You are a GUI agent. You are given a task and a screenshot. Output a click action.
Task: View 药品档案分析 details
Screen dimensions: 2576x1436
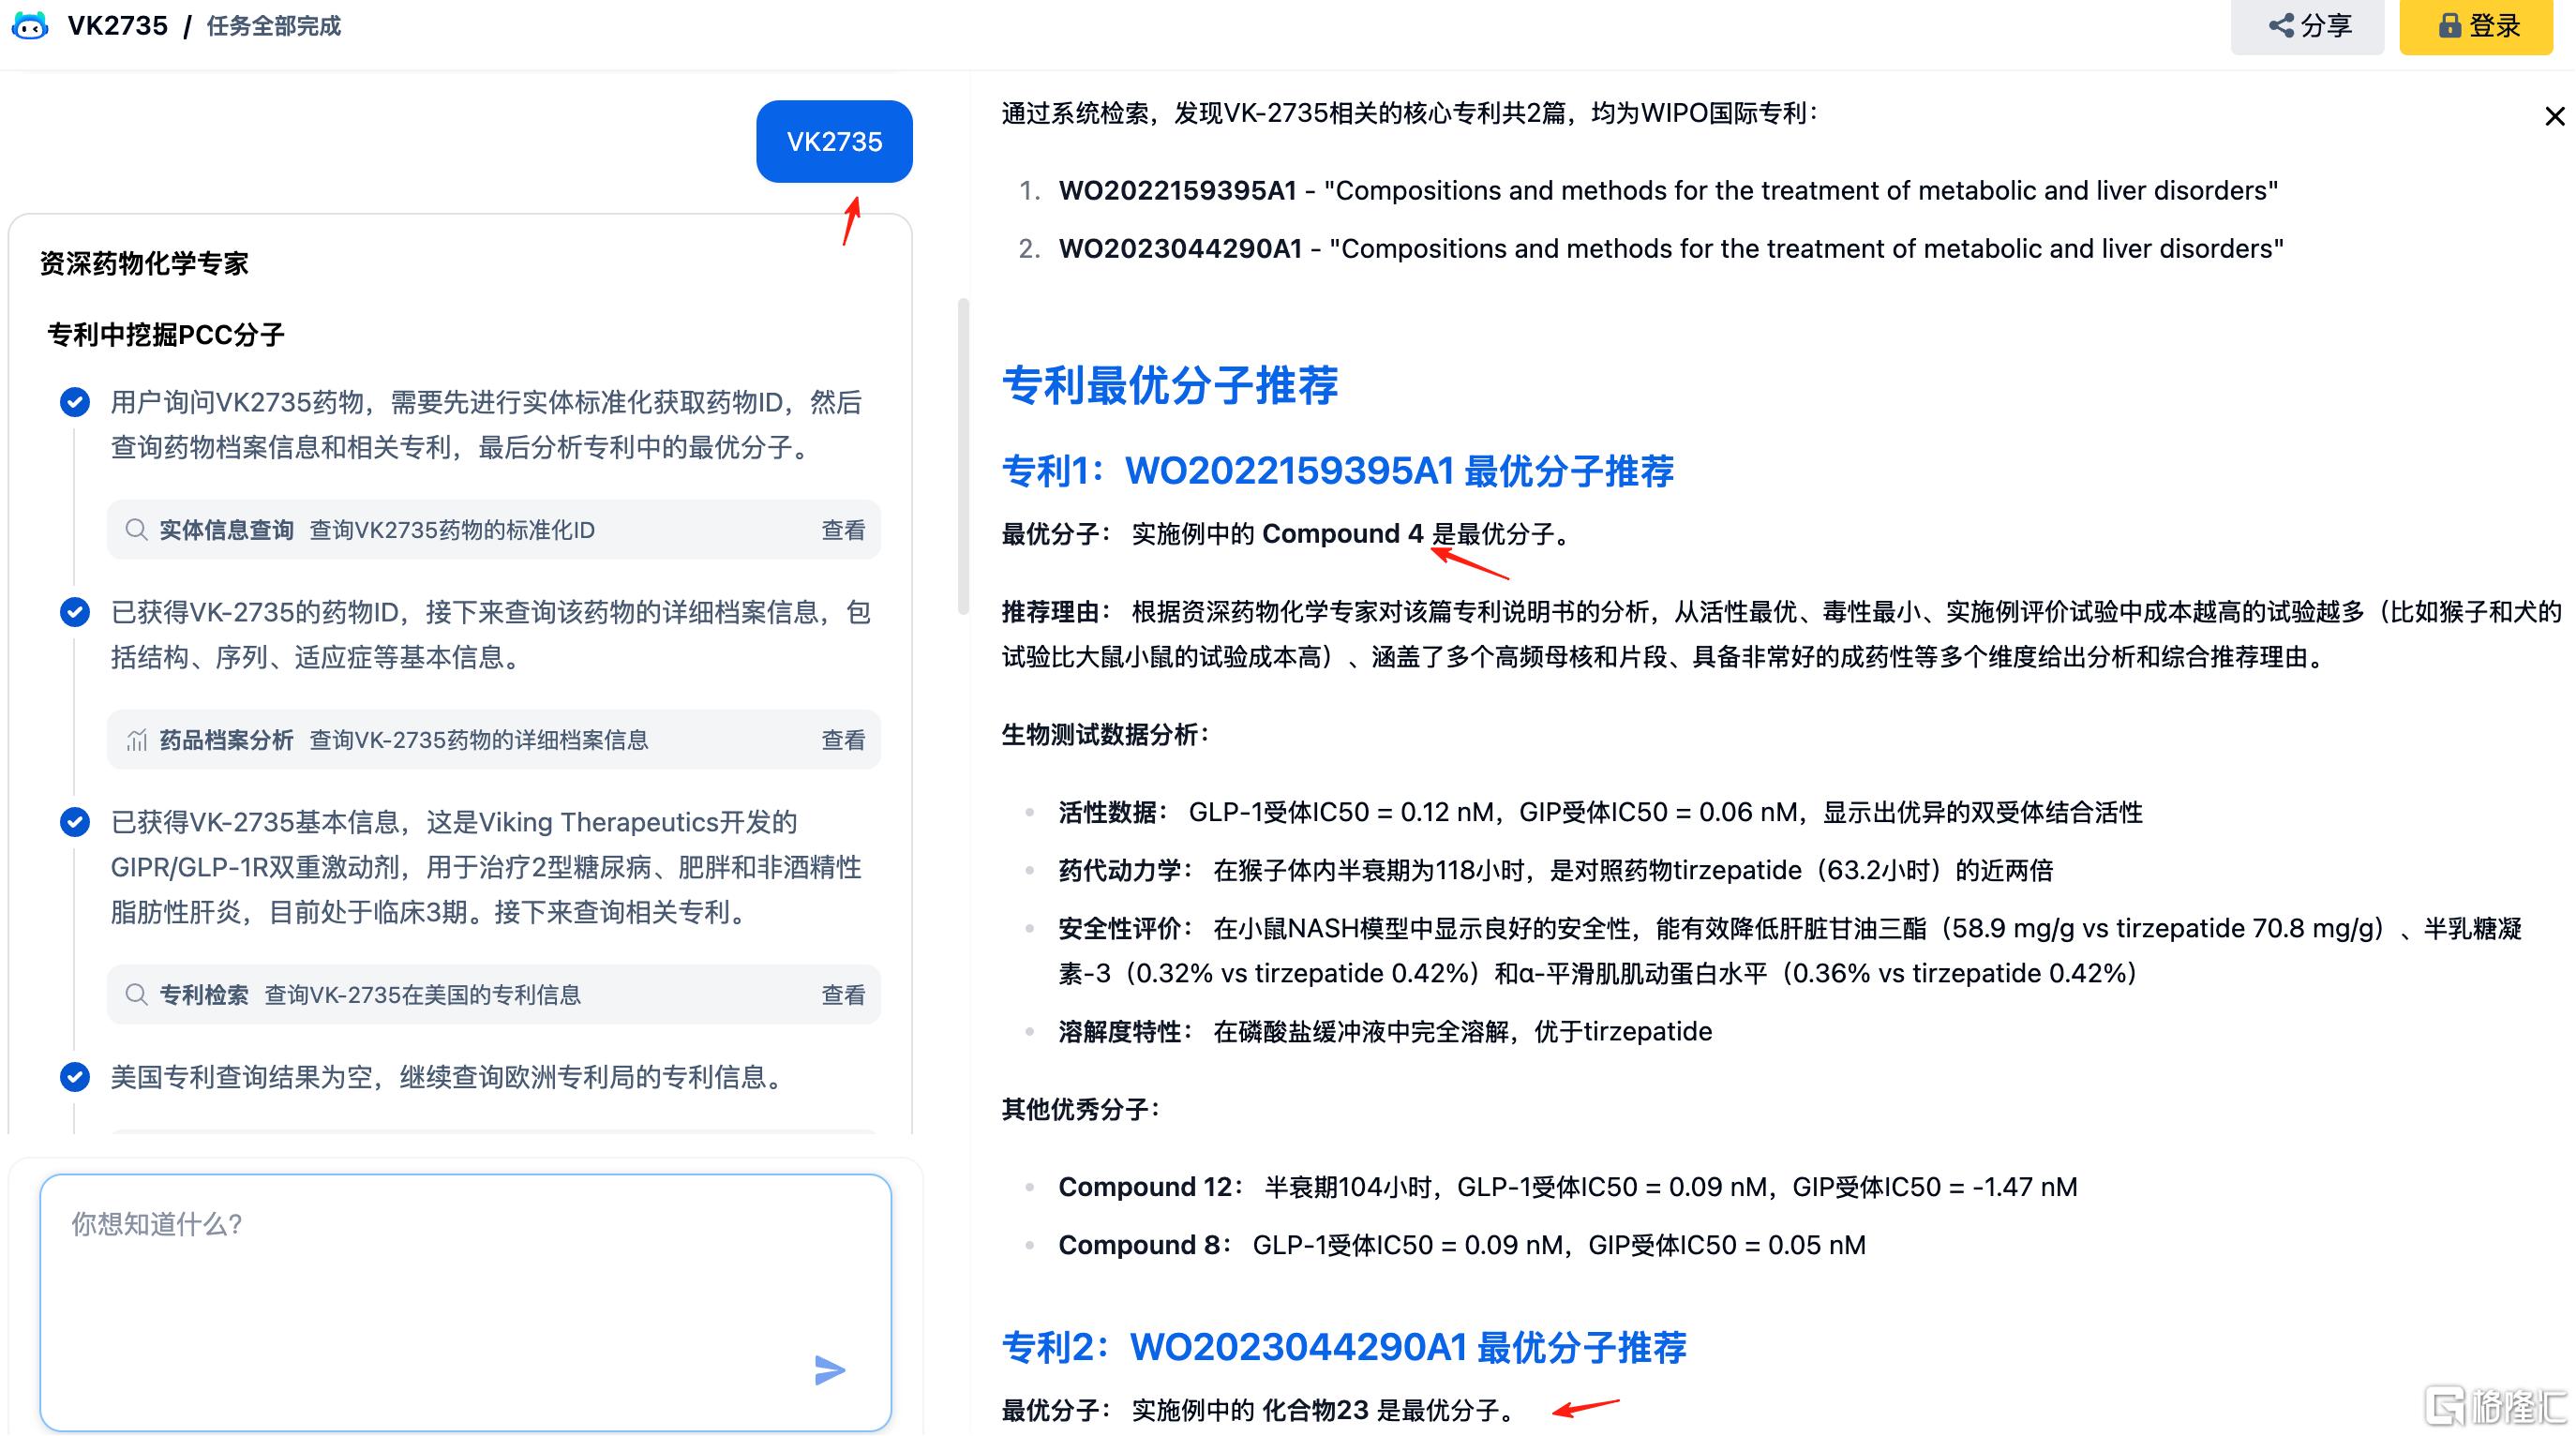point(843,740)
